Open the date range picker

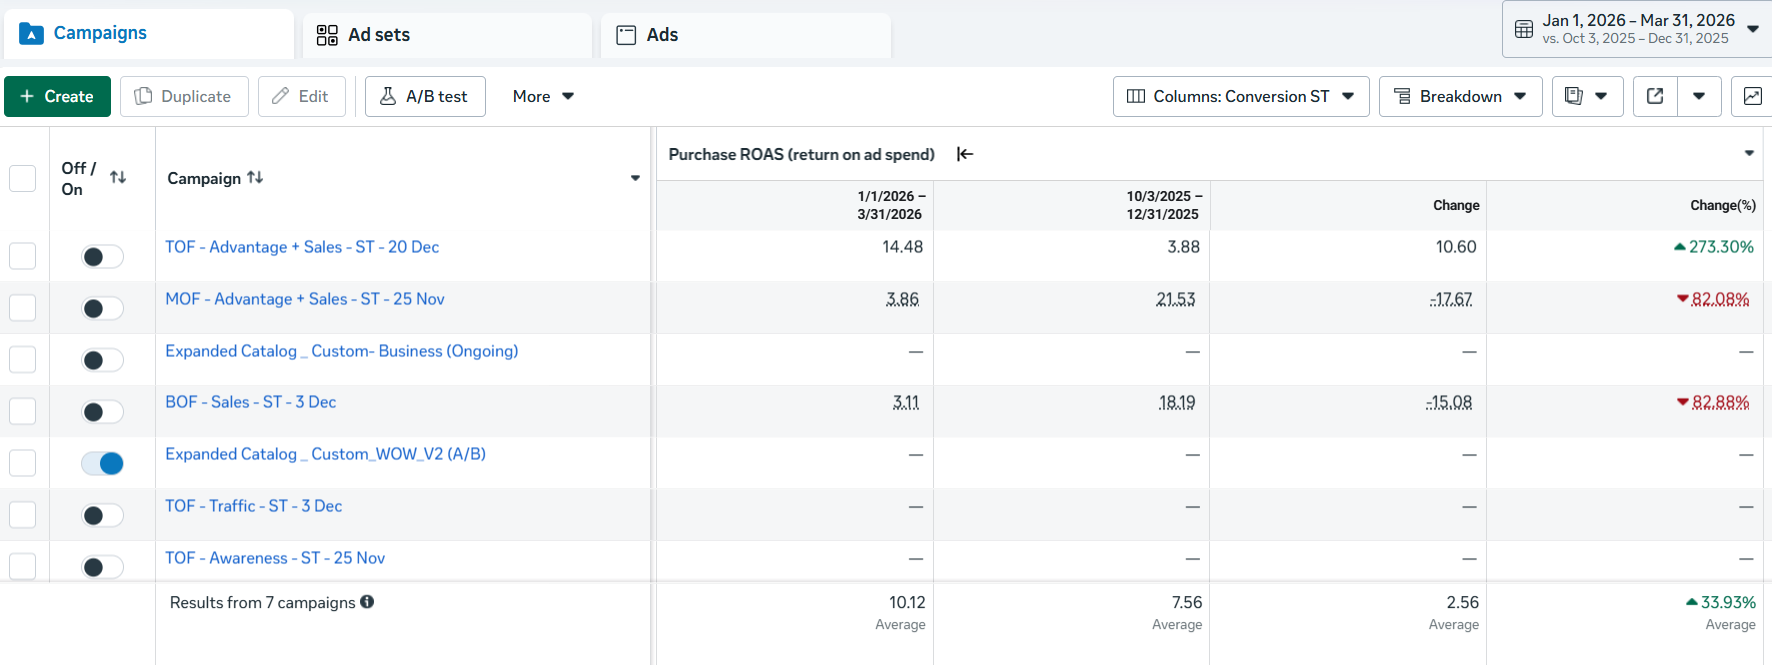(x=1637, y=29)
